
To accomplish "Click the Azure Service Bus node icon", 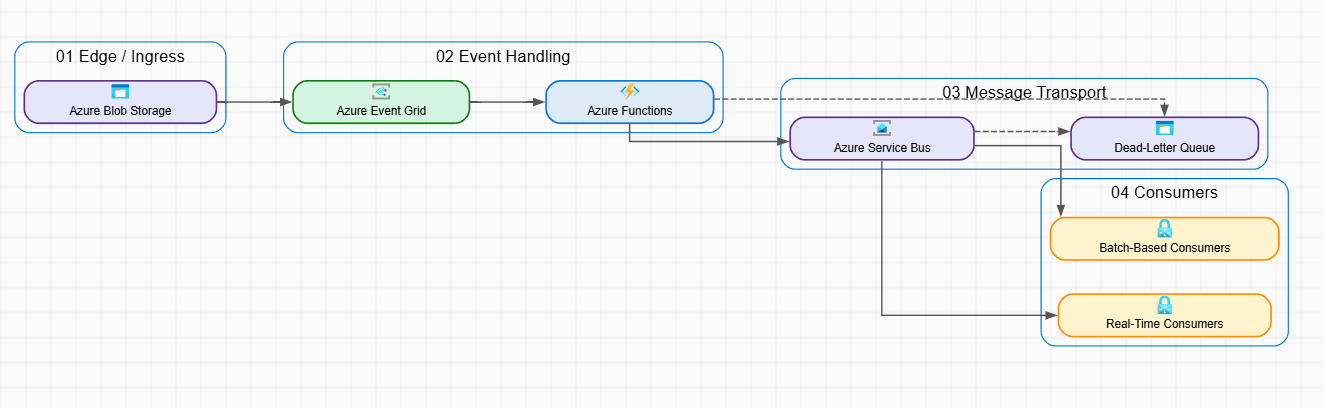I will (882, 128).
